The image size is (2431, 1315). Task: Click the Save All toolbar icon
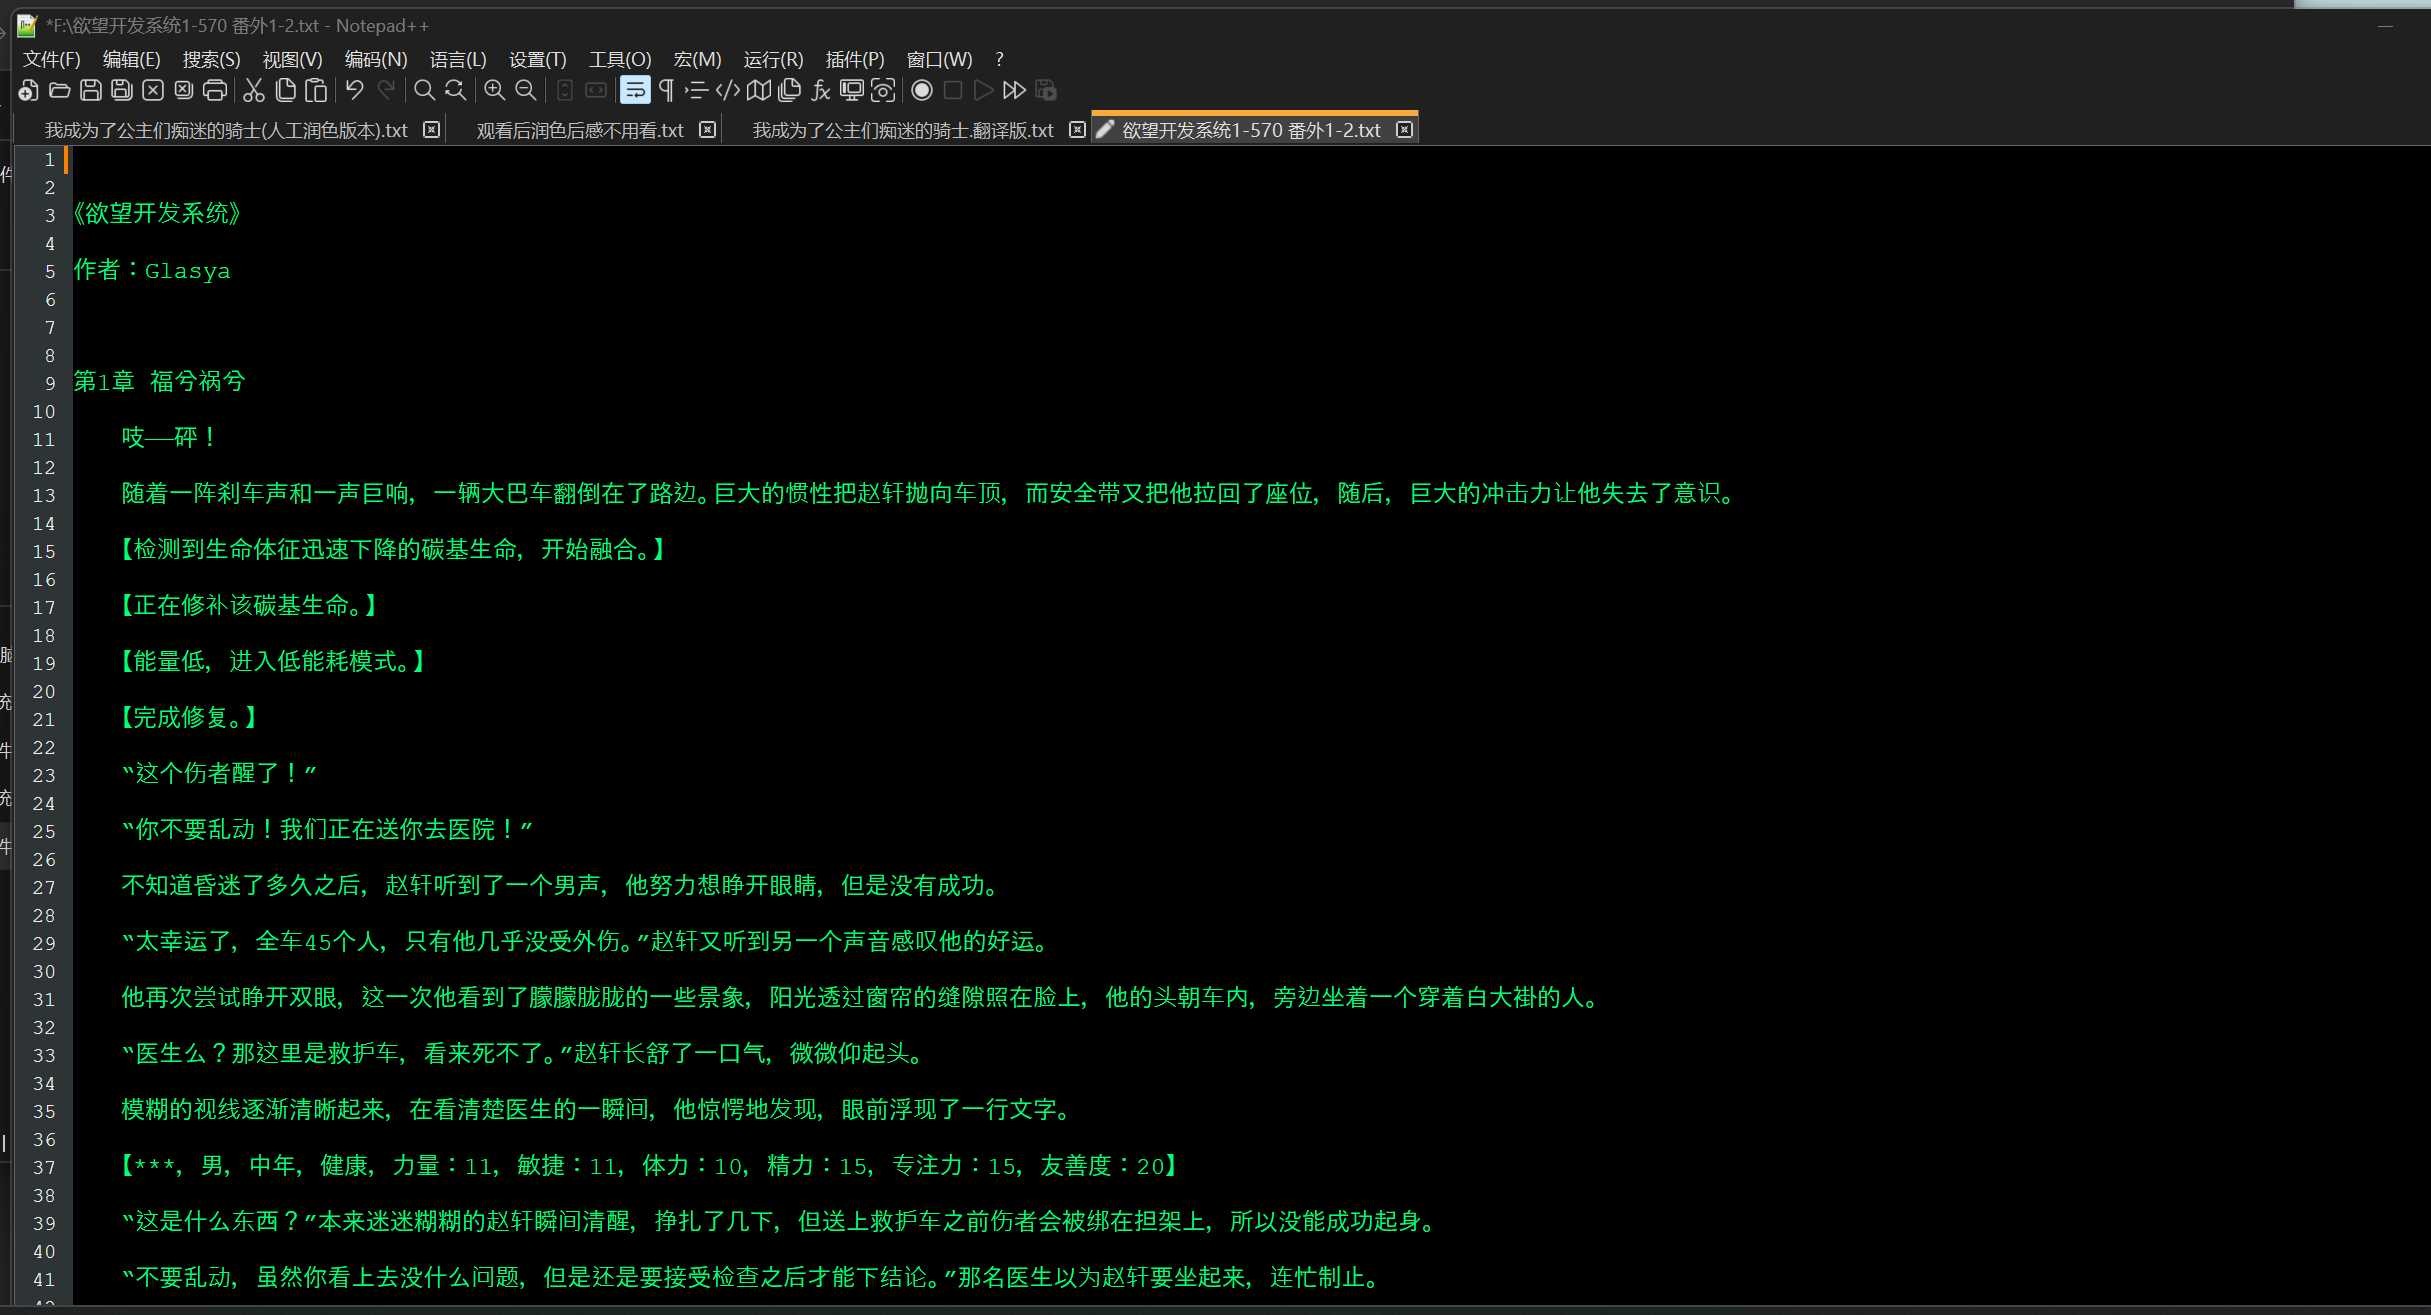click(x=122, y=91)
